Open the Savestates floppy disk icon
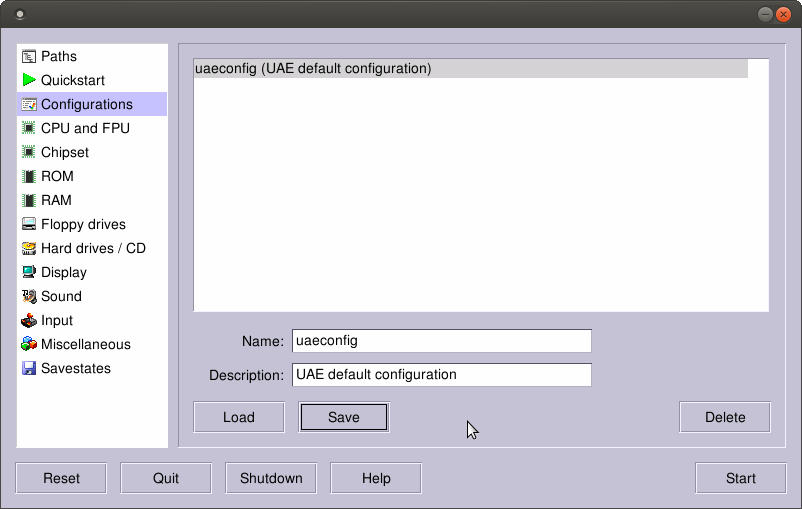Screen dimensions: 802x509 click(x=29, y=369)
